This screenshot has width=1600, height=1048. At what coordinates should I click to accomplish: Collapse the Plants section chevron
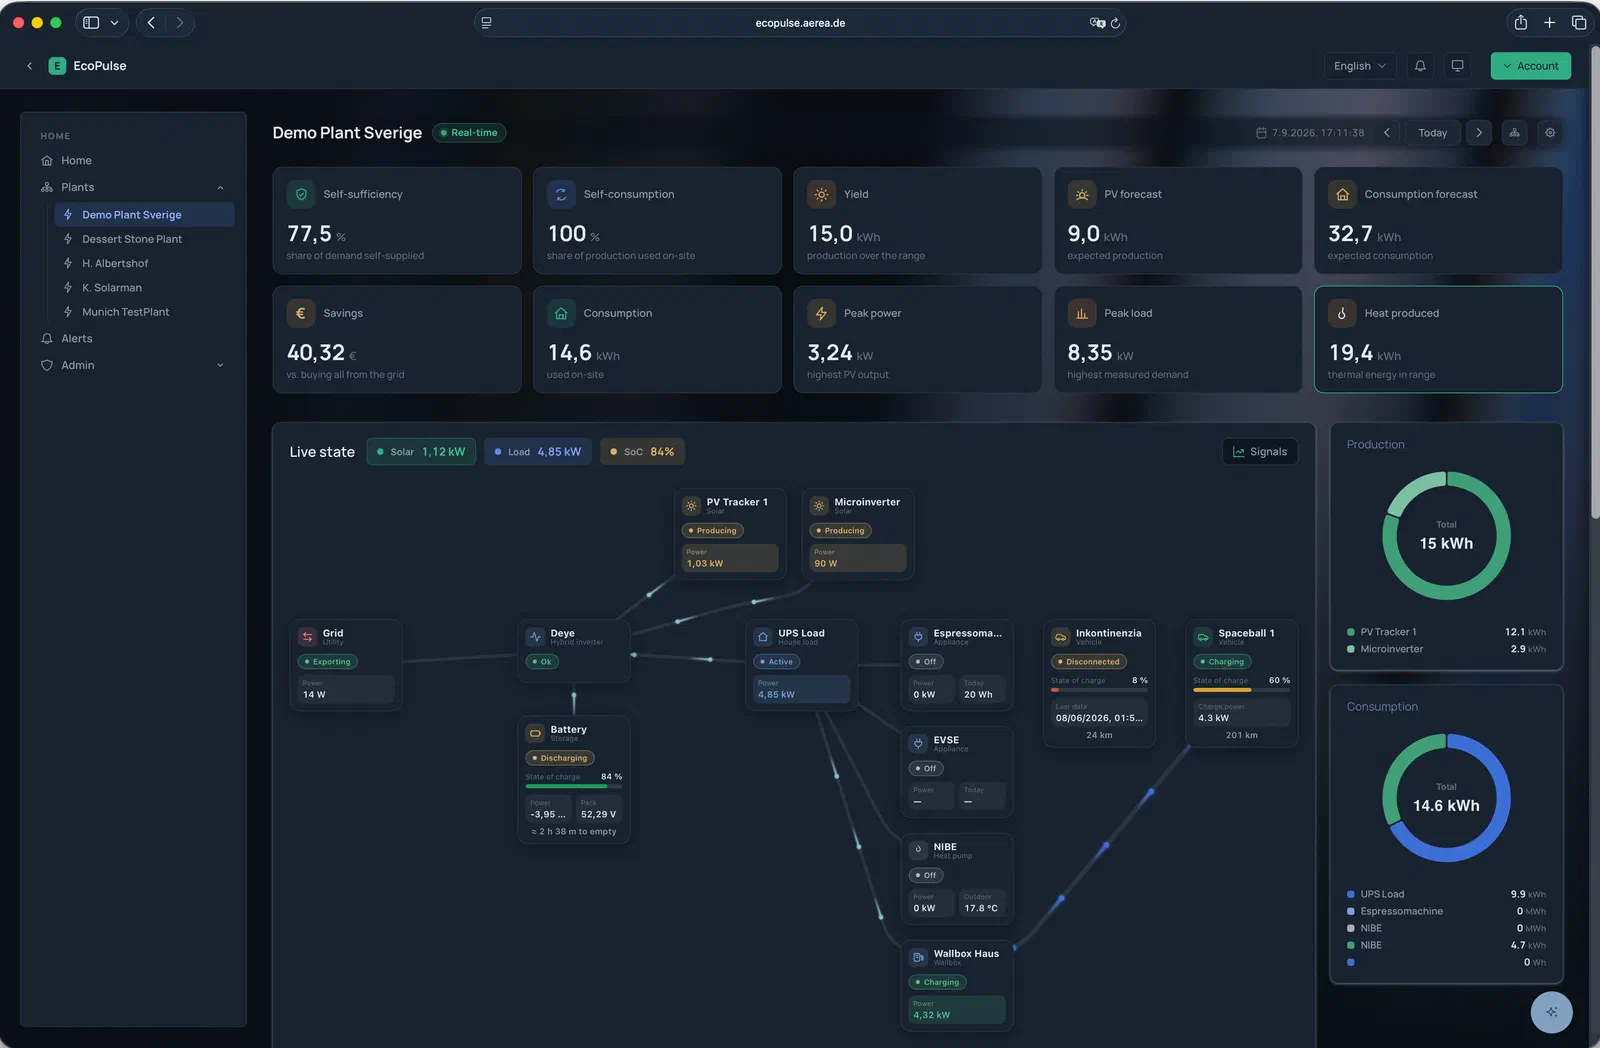(220, 188)
